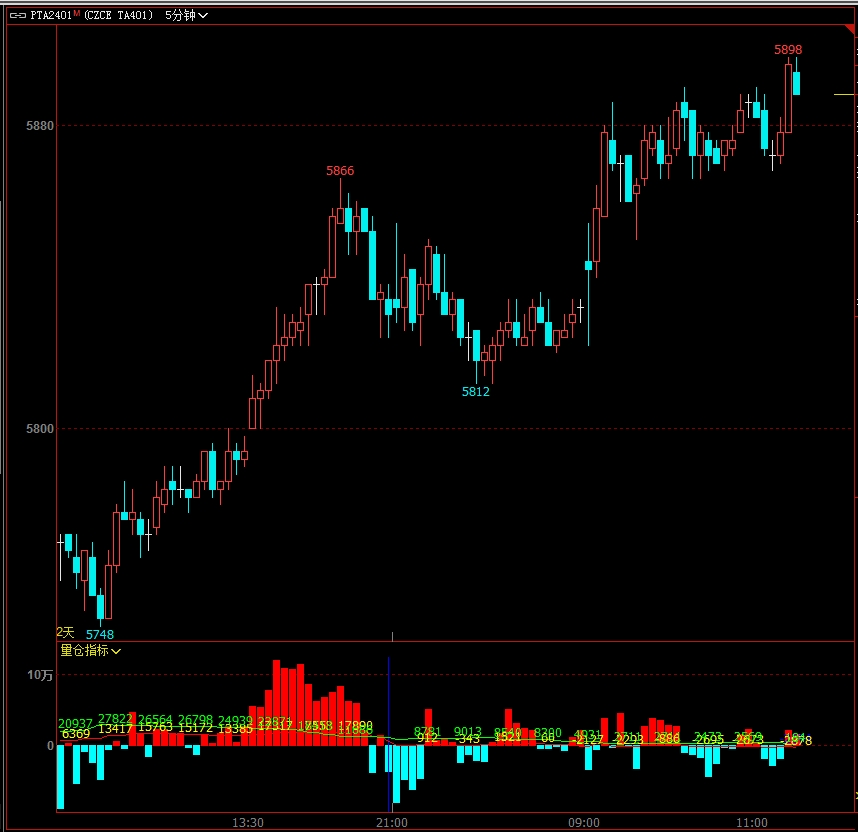Click the 5800 price axis label
858x832 pixels.
tap(40, 429)
